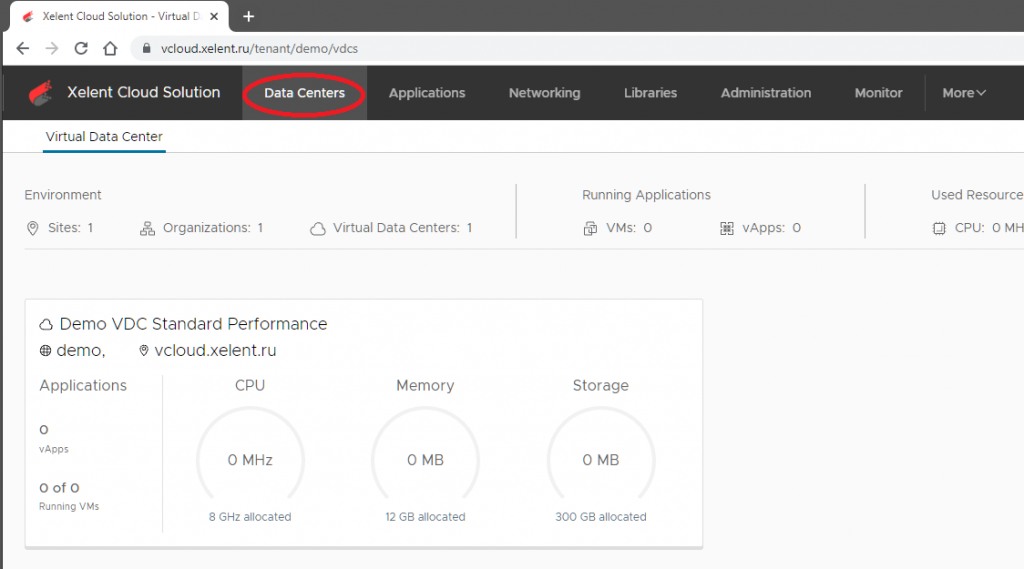Expand the More menu dropdown
This screenshot has width=1024, height=569.
pyautogui.click(x=964, y=93)
